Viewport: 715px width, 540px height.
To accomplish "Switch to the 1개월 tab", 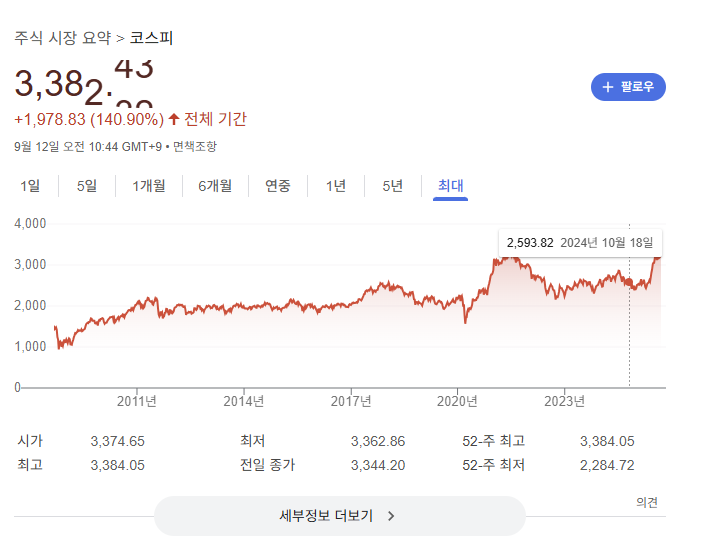I will tap(149, 186).
